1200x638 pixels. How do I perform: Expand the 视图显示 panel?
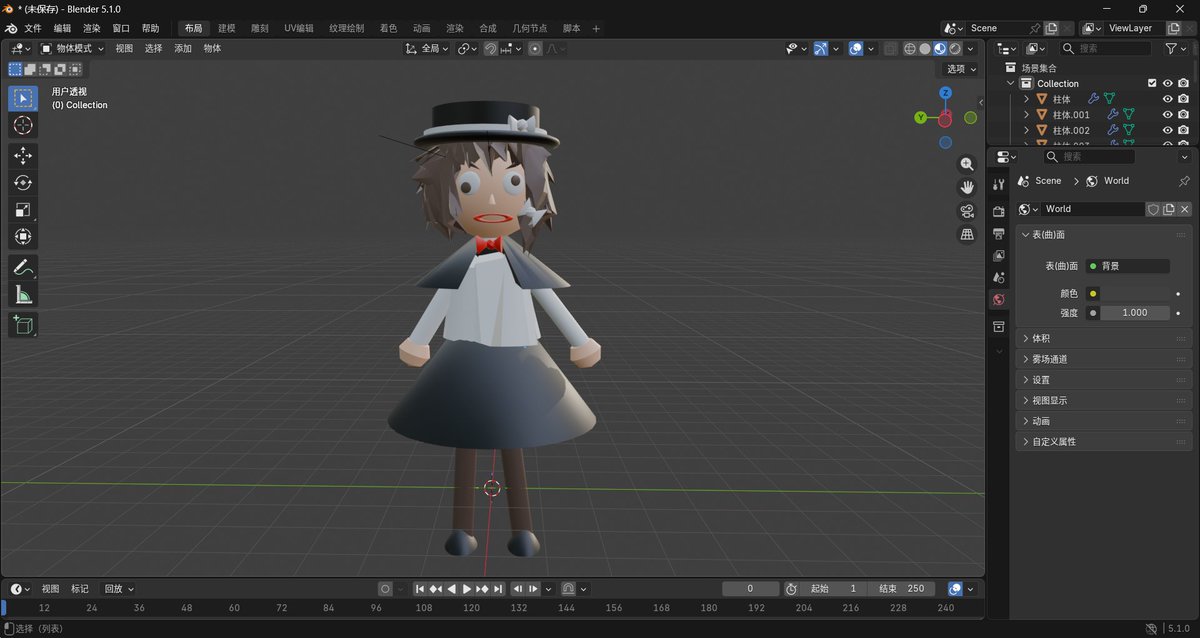coord(1104,400)
